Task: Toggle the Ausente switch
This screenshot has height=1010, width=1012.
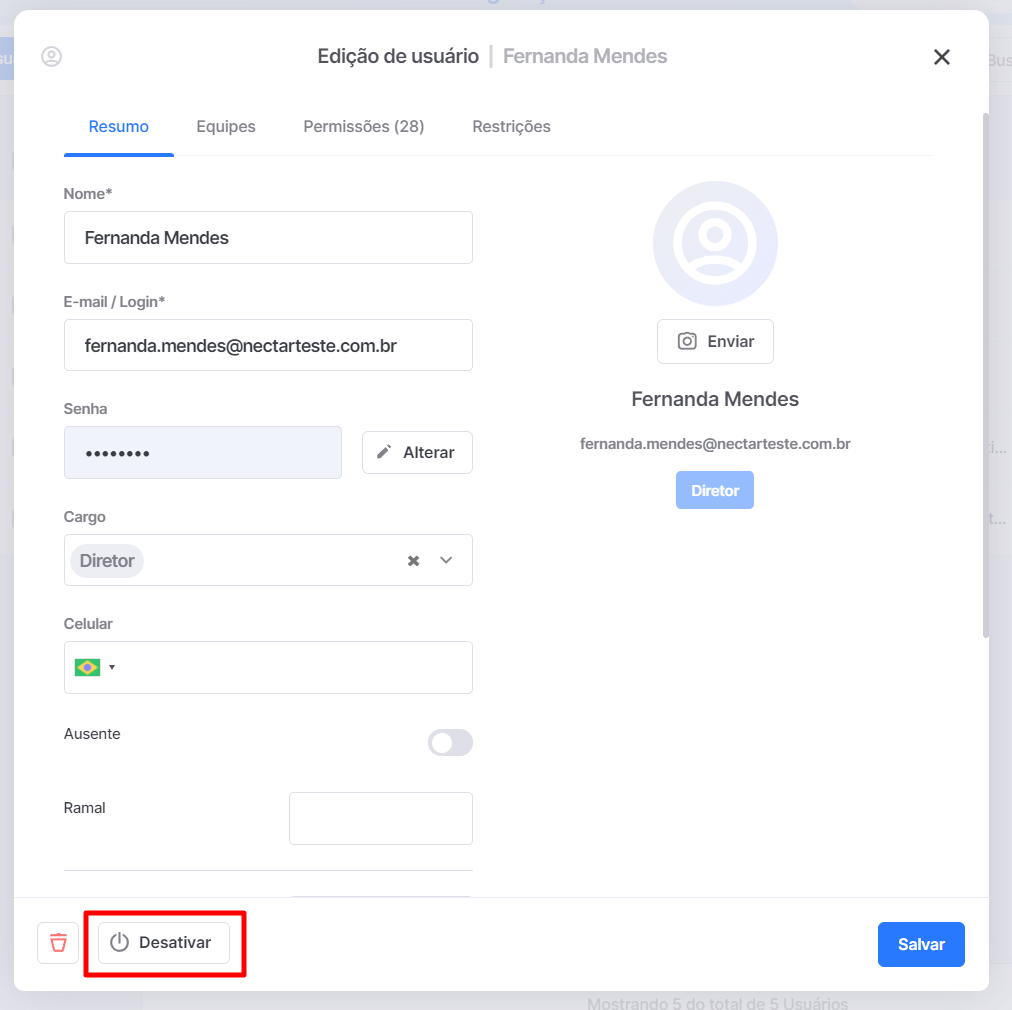Action: [x=450, y=742]
